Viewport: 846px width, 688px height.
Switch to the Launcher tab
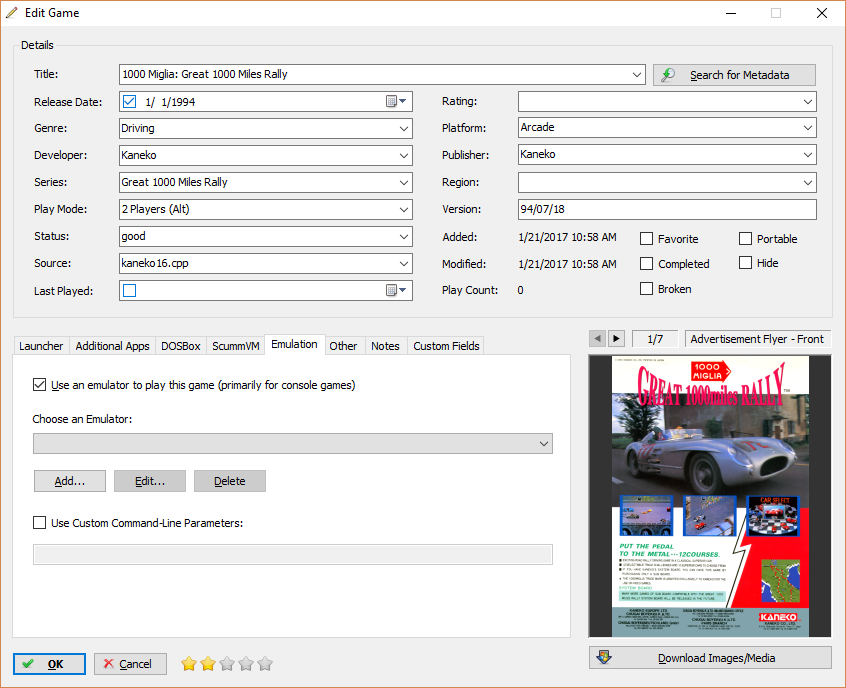[41, 346]
